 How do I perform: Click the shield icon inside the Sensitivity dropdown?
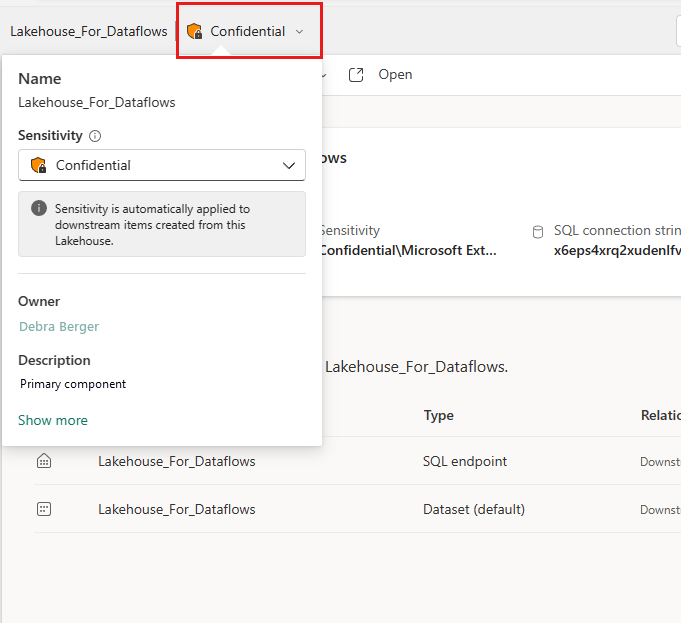[x=39, y=165]
